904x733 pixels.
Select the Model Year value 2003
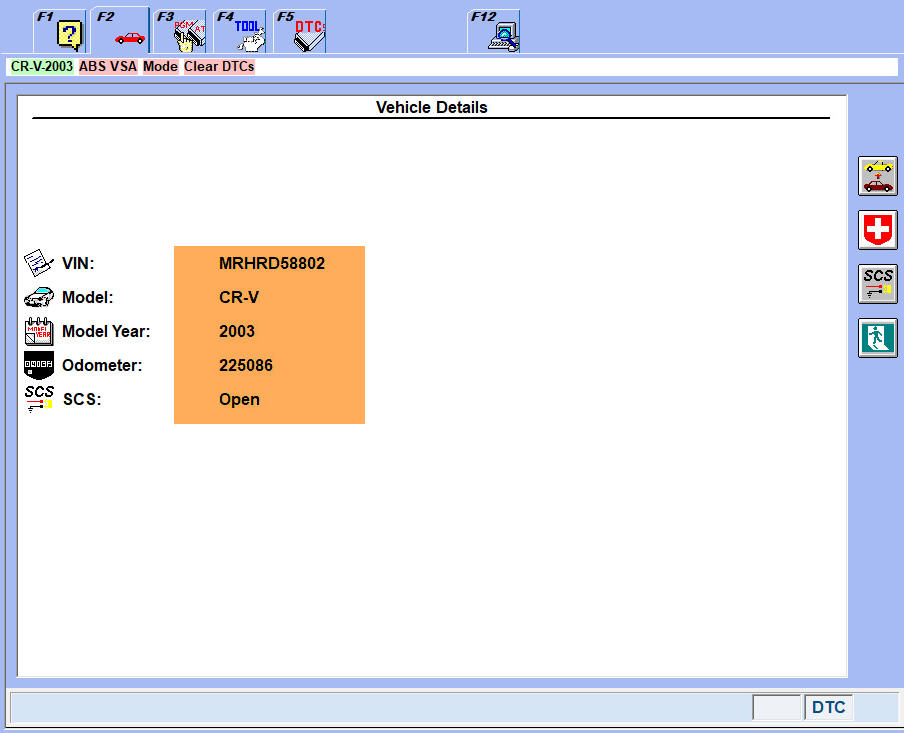pos(236,332)
